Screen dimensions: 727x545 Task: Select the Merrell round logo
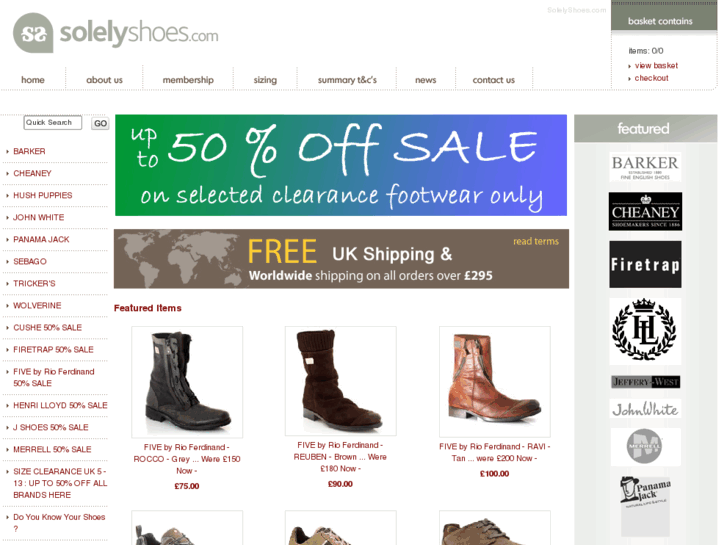pyautogui.click(x=645, y=447)
